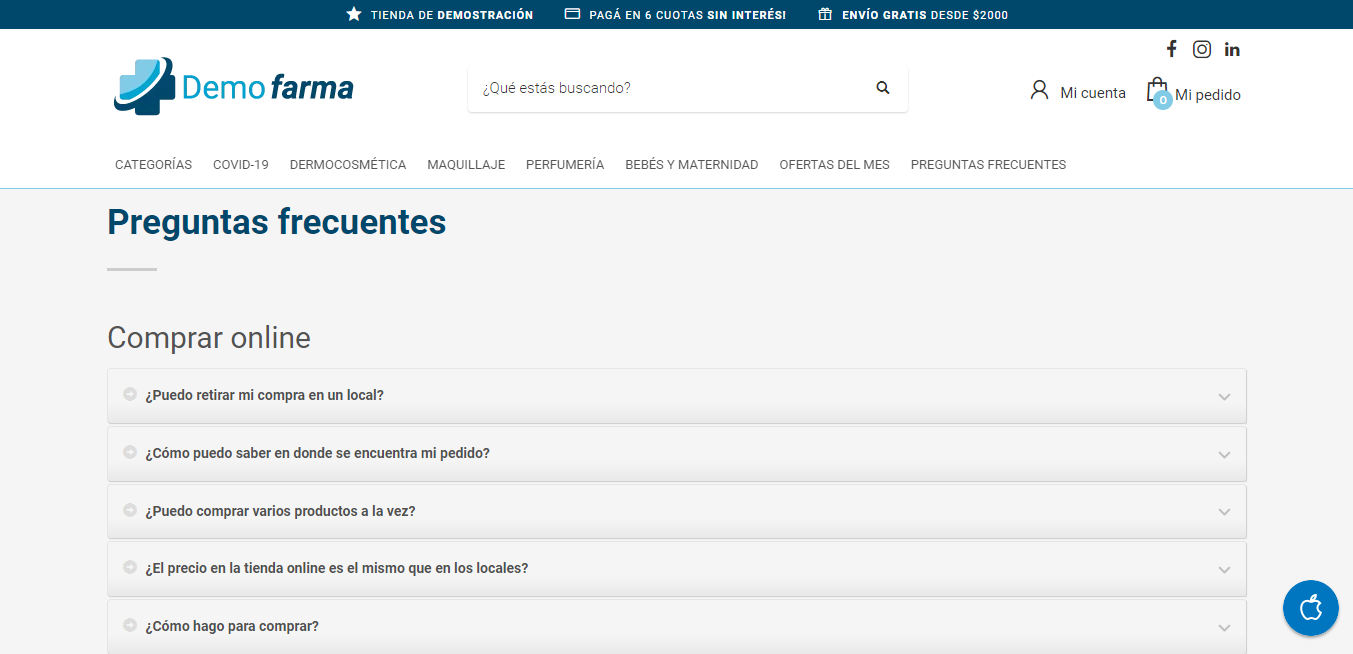This screenshot has height=654, width=1353.
Task: Open PREGUNTAS FRECUENTES menu item
Action: 988,165
